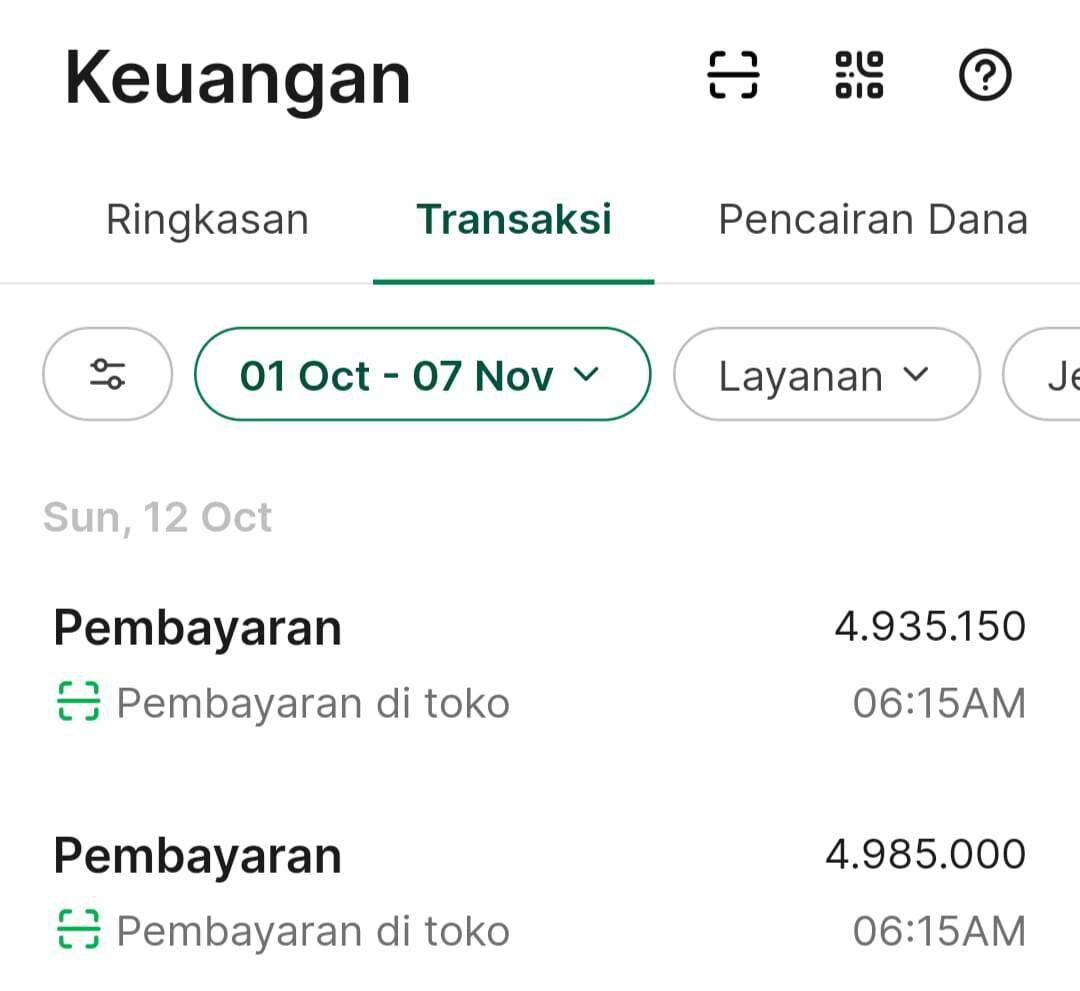
Task: Tap scan icon beside 4.985.000 payment
Action: click(77, 930)
